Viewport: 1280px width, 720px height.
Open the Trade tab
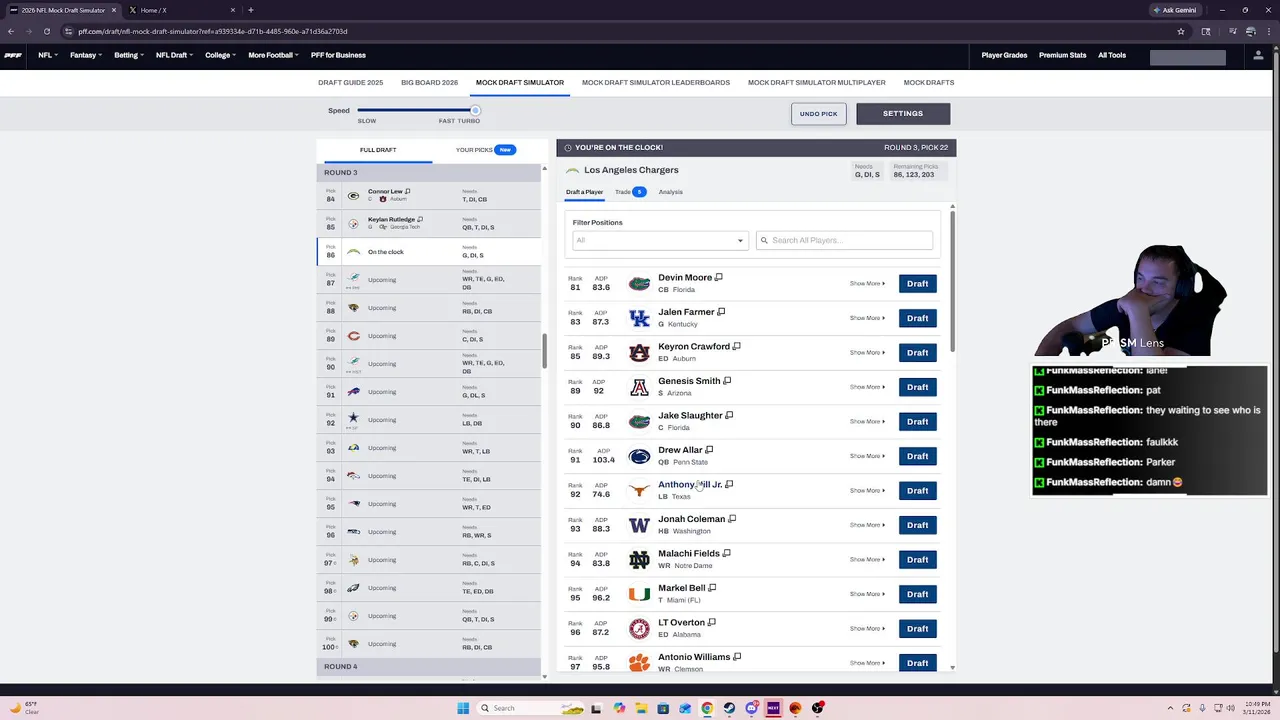pos(630,192)
